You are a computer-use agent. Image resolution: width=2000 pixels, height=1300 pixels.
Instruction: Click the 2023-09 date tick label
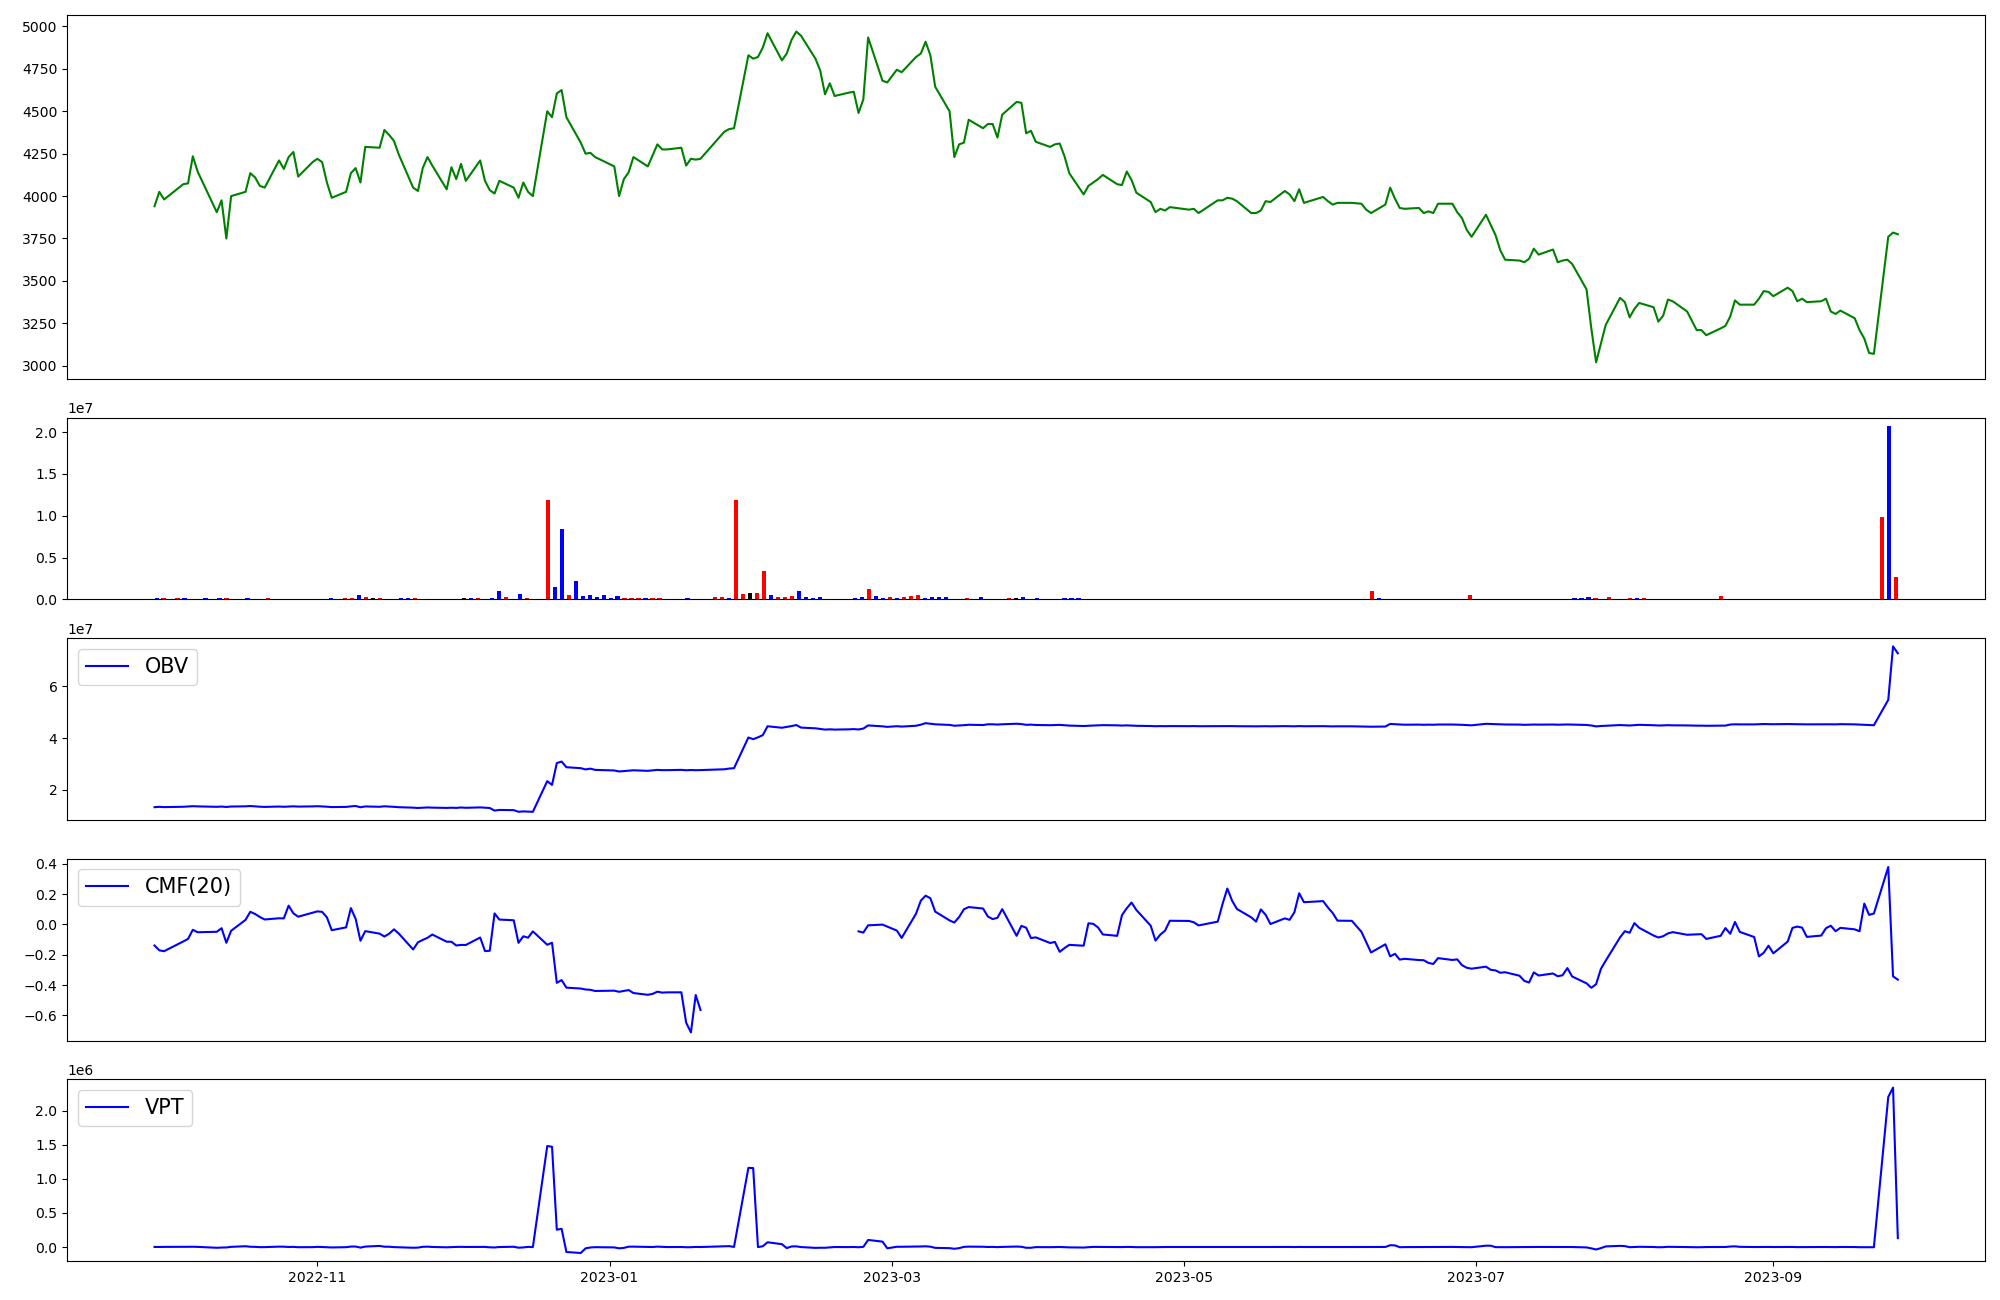point(1773,1277)
